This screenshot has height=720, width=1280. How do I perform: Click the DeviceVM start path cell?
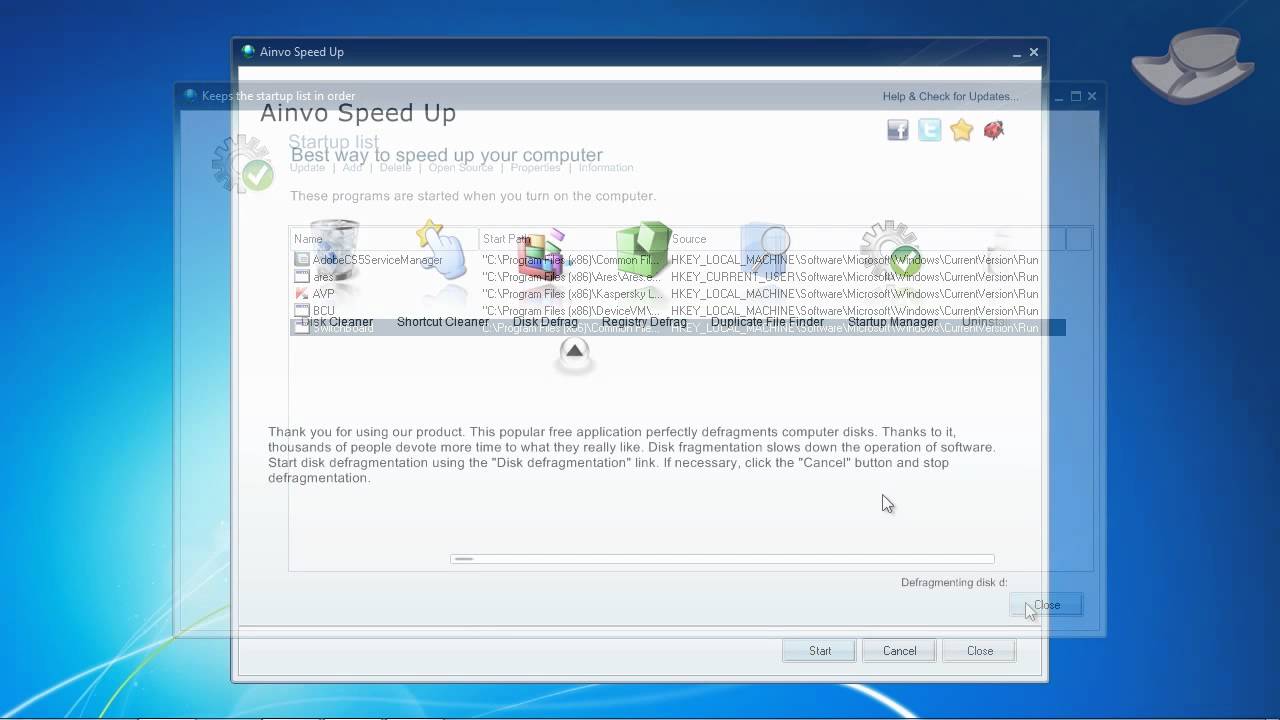(x=572, y=311)
